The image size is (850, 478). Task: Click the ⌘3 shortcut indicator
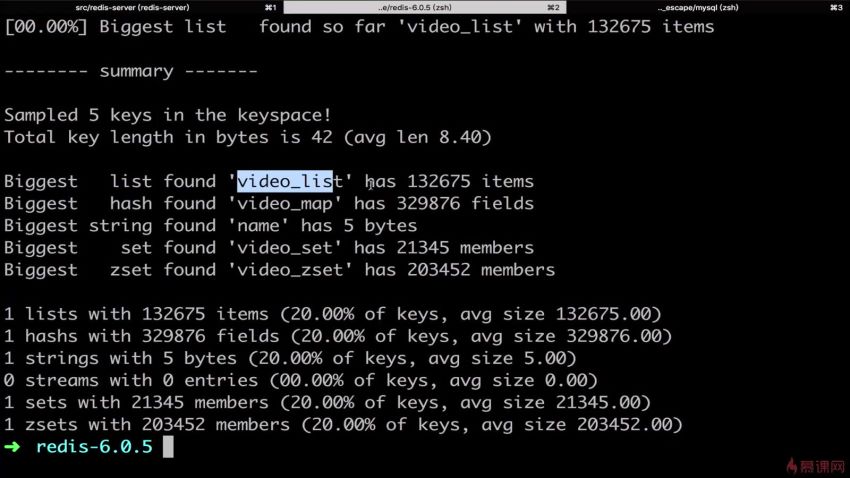(x=836, y=7)
